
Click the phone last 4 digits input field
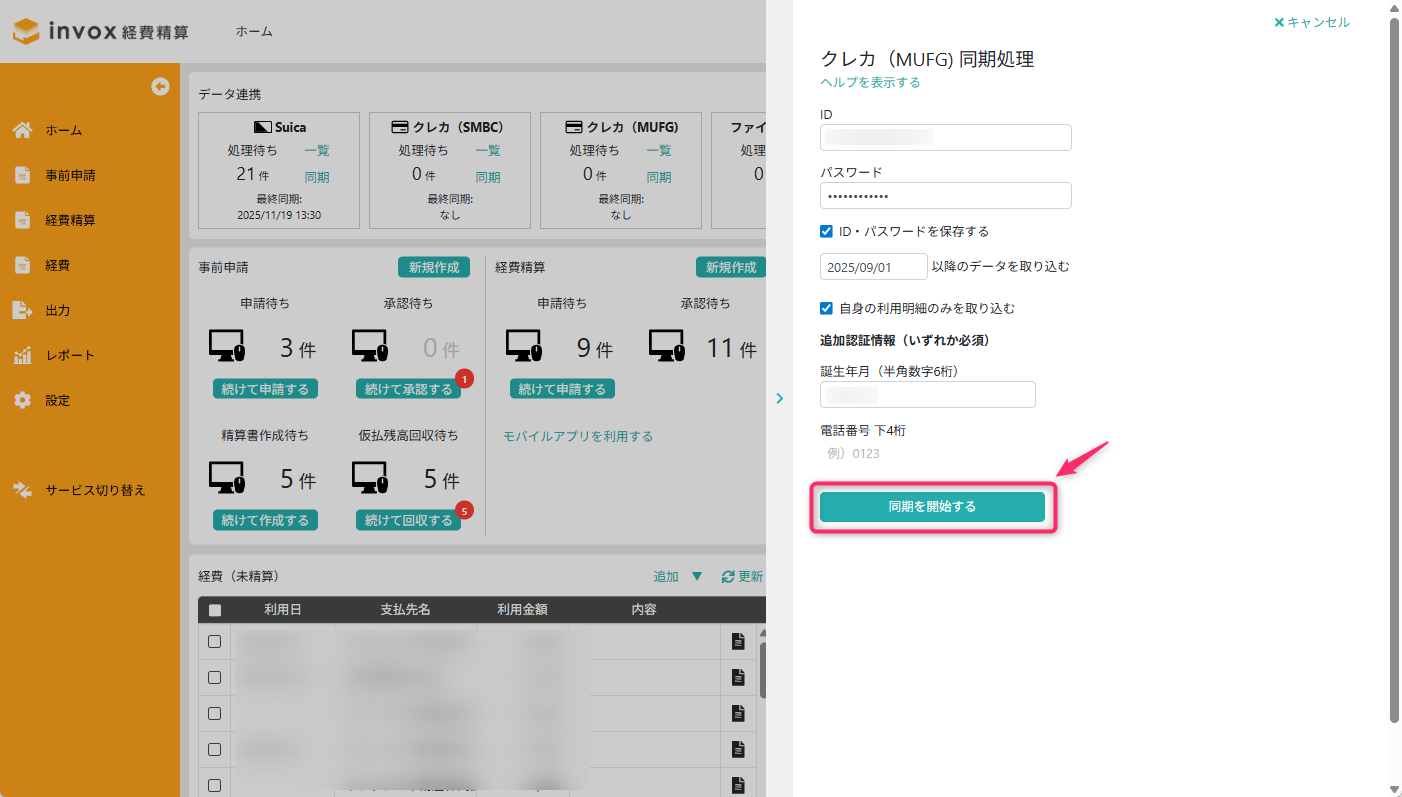[x=927, y=453]
